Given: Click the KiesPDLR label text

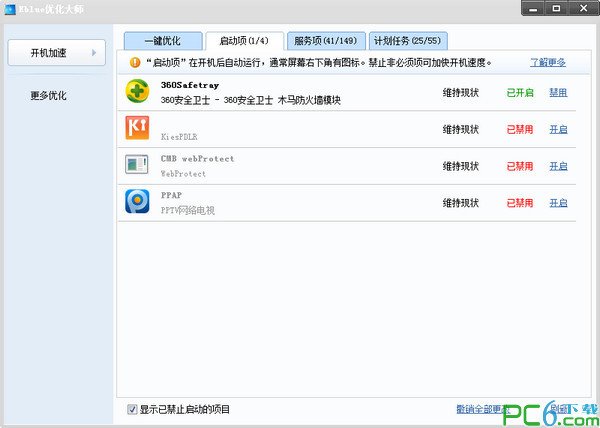Looking at the screenshot, I should pos(179,137).
